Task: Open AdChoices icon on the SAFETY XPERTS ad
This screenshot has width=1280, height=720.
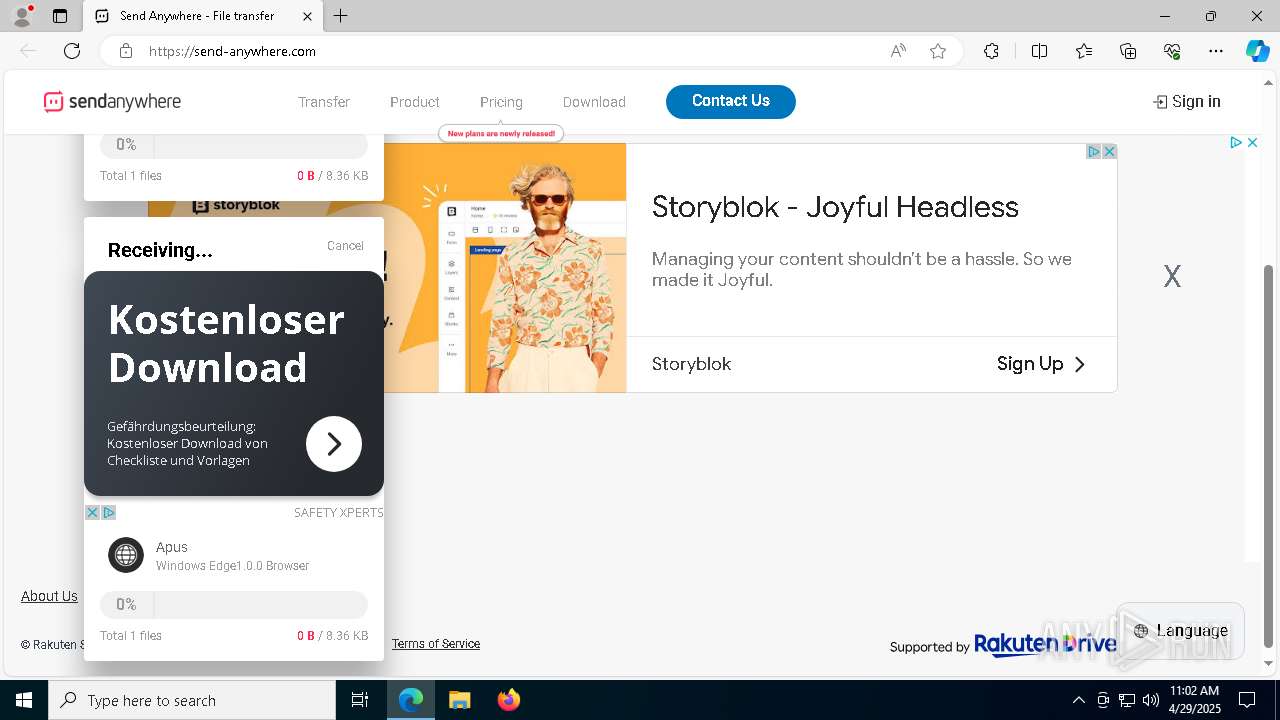Action: (109, 512)
